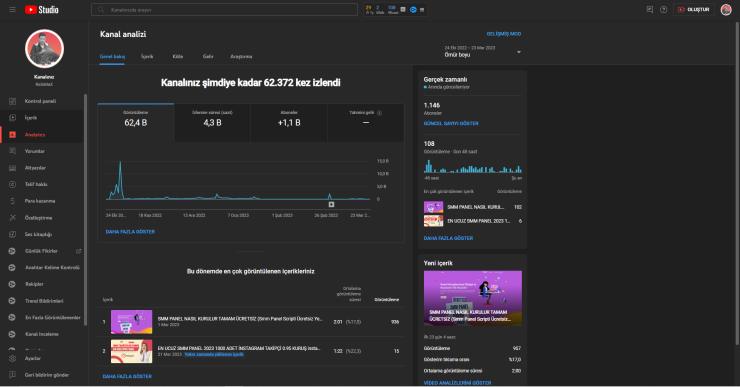Click the YouTube Studio logo
Screen dimensions: 740x387
pyautogui.click(x=42, y=9)
